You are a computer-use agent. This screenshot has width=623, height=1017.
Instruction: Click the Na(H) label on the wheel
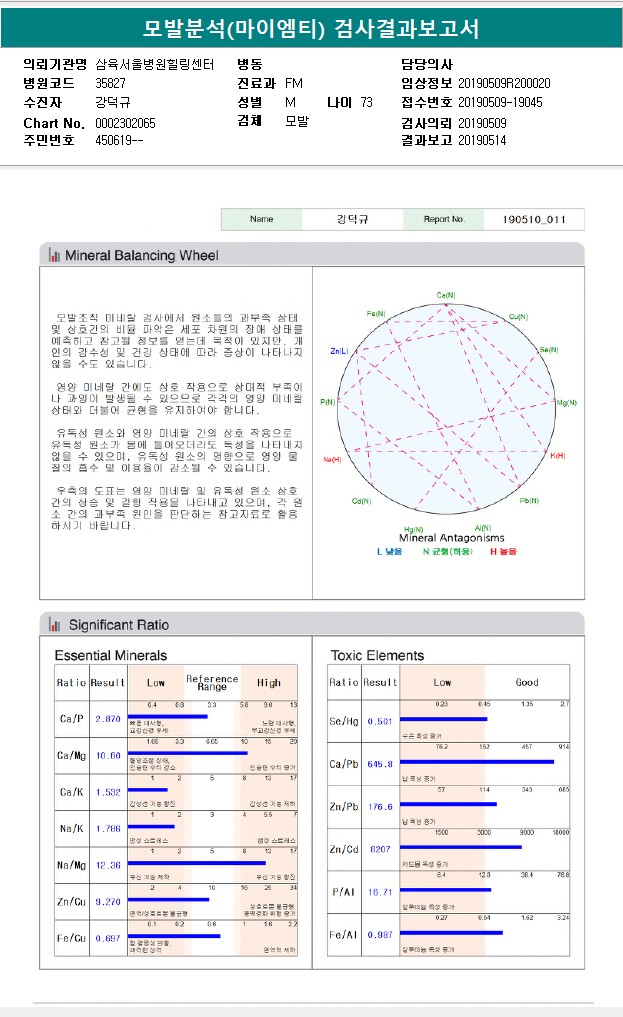click(332, 459)
